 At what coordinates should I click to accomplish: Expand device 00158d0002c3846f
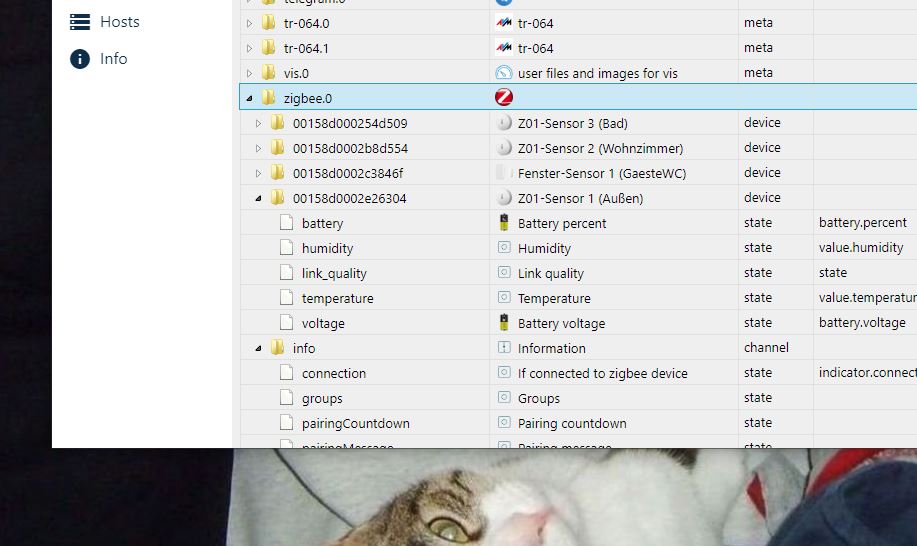tap(258, 174)
